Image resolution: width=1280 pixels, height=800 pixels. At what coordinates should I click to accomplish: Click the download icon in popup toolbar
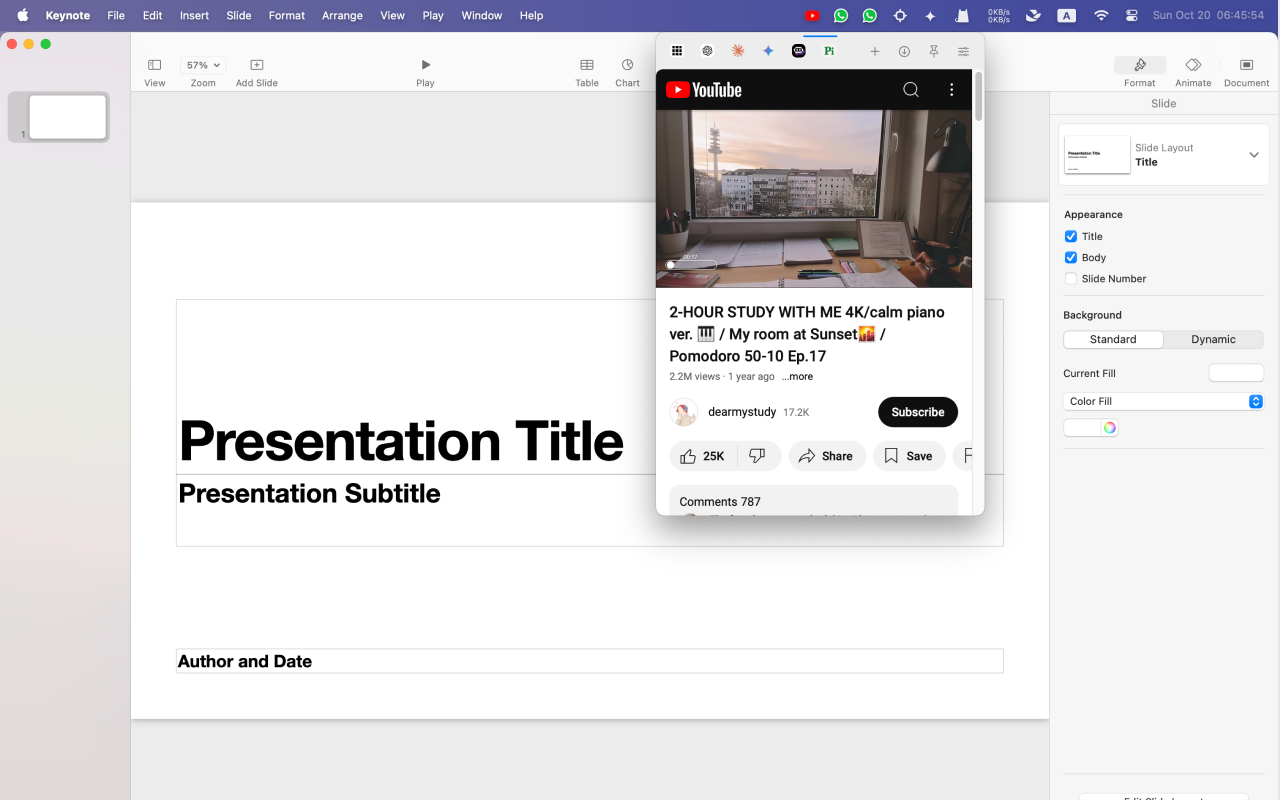point(904,51)
